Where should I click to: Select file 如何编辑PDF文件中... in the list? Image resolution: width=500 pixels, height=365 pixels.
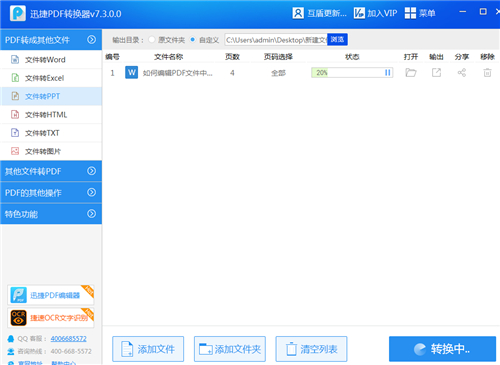point(177,73)
